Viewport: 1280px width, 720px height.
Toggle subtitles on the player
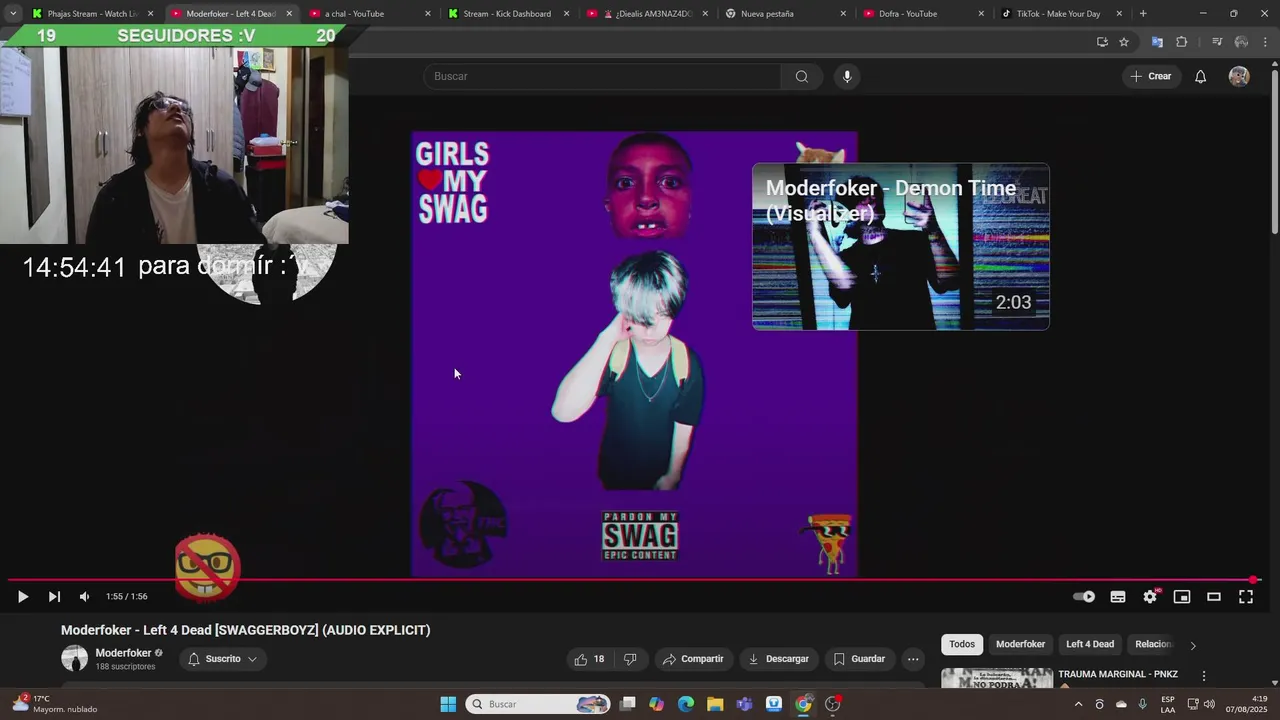coord(1118,597)
